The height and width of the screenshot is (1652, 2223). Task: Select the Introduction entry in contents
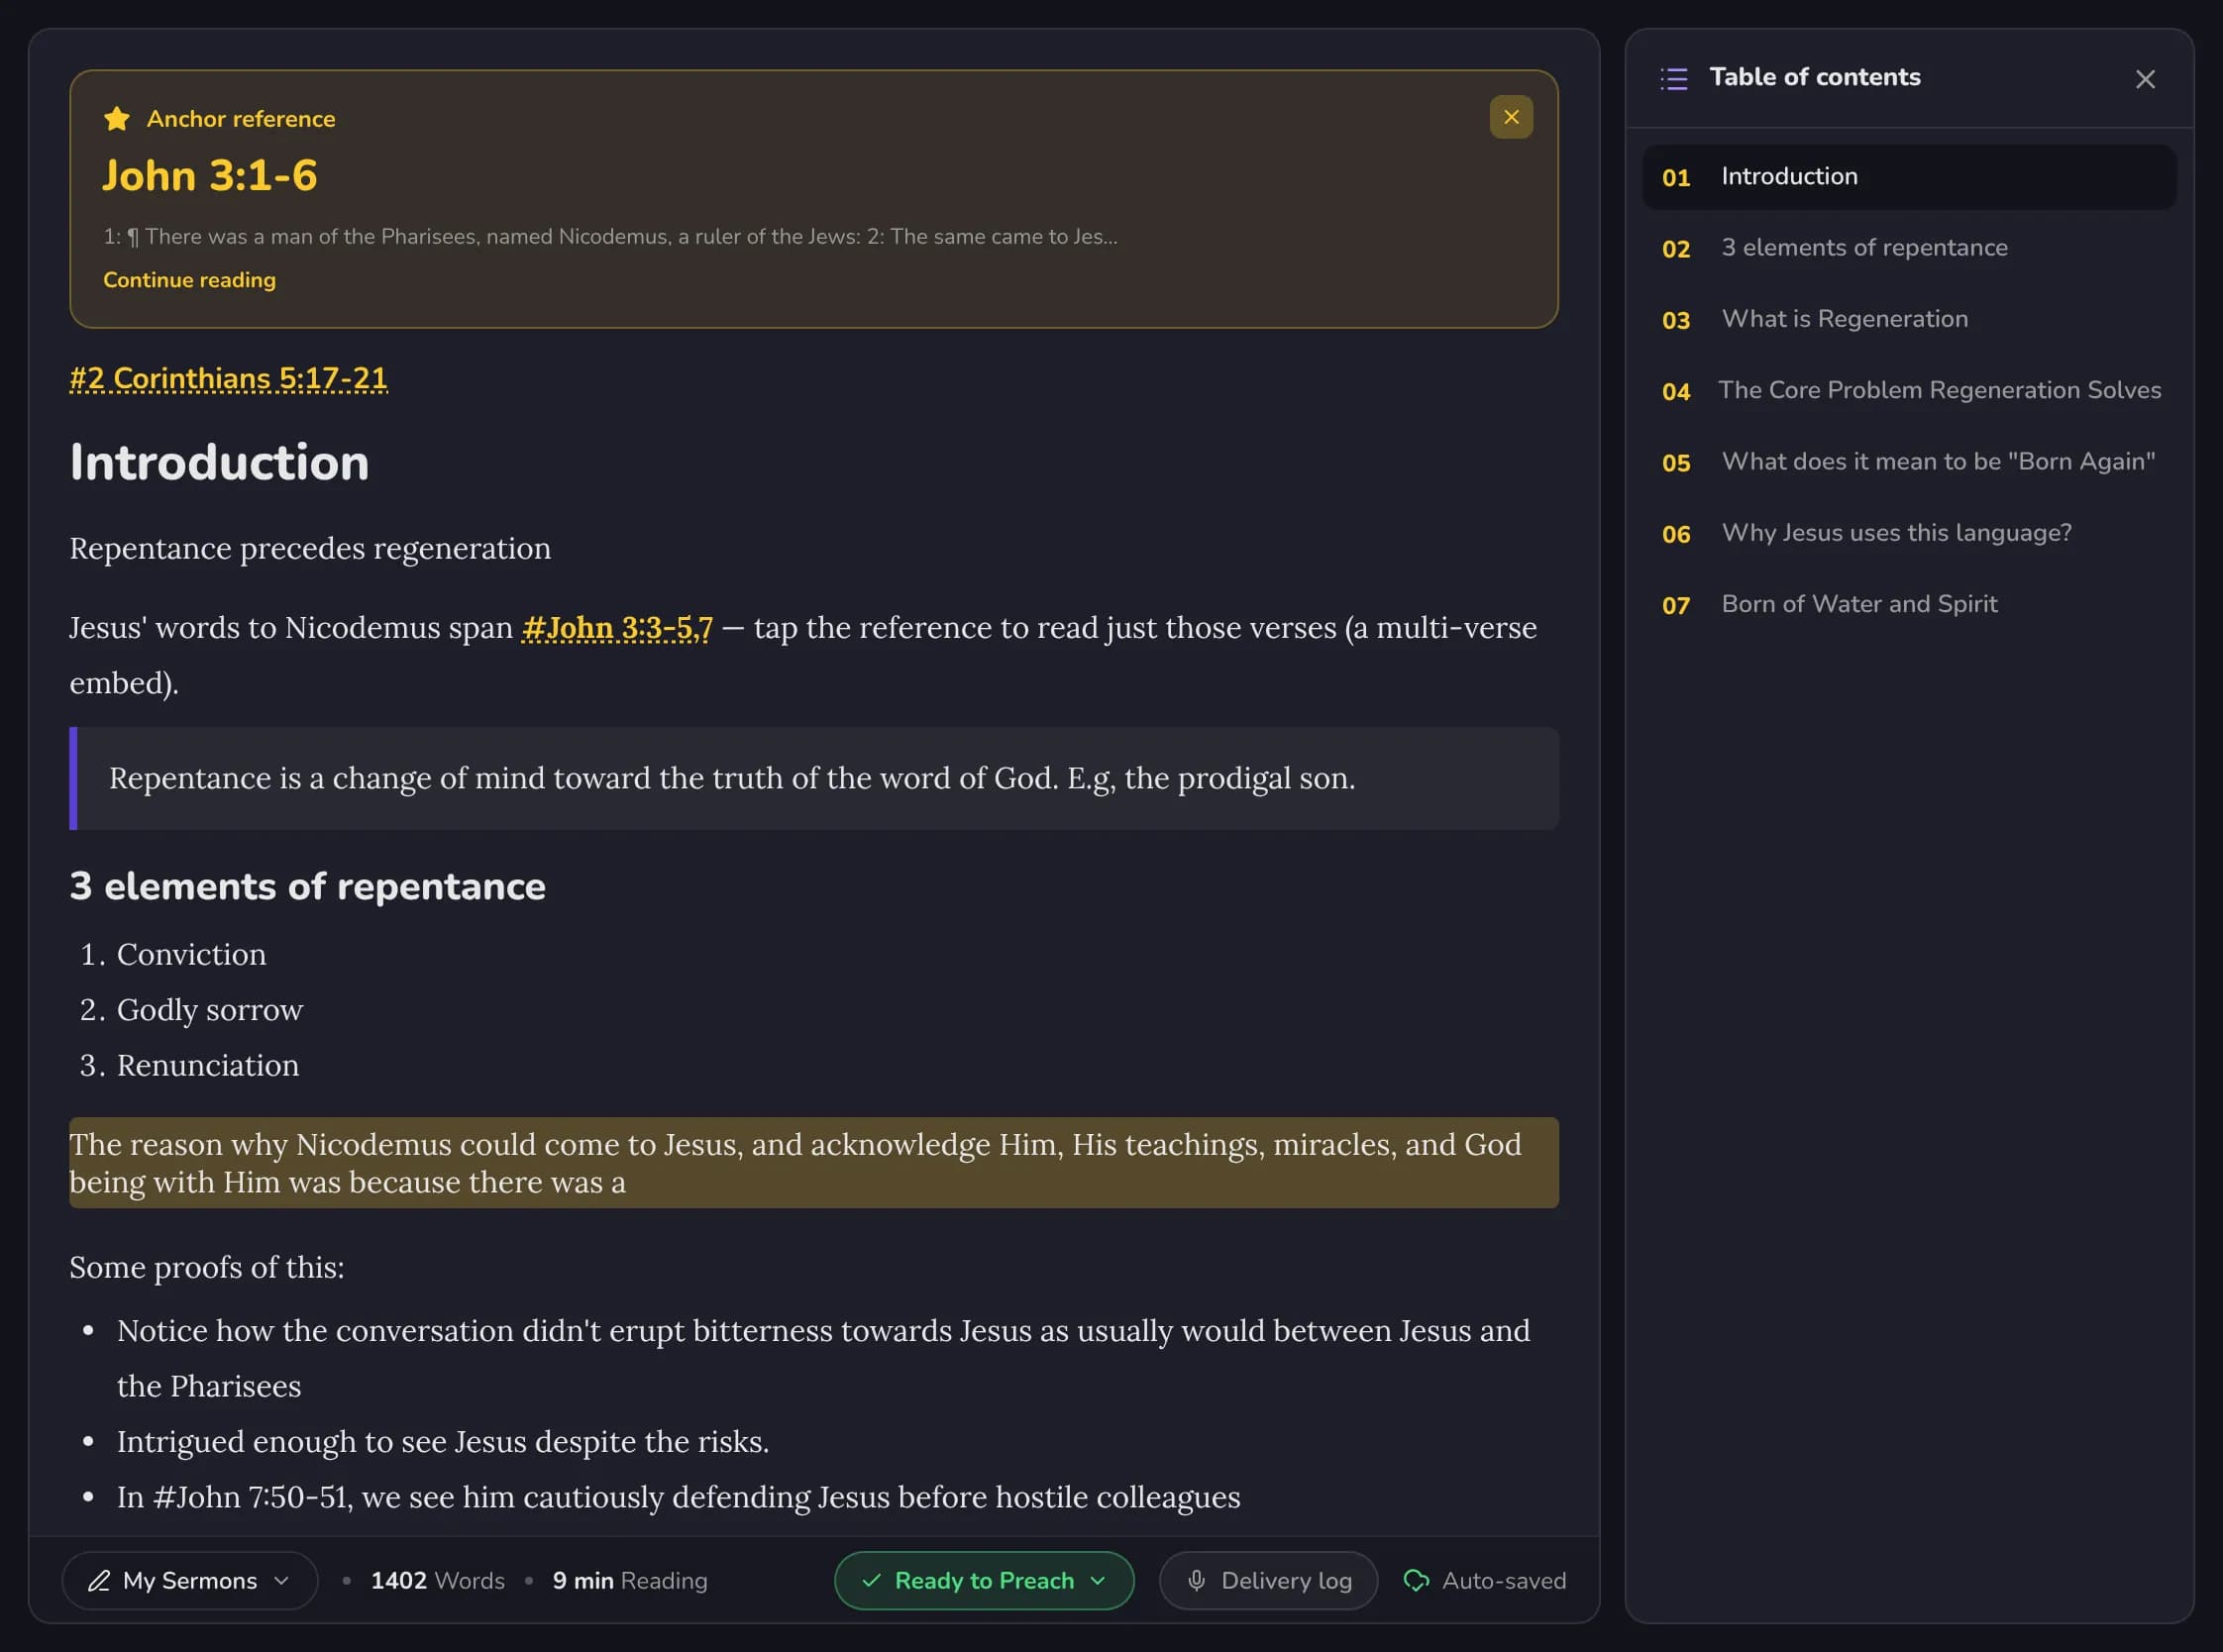[x=1909, y=177]
